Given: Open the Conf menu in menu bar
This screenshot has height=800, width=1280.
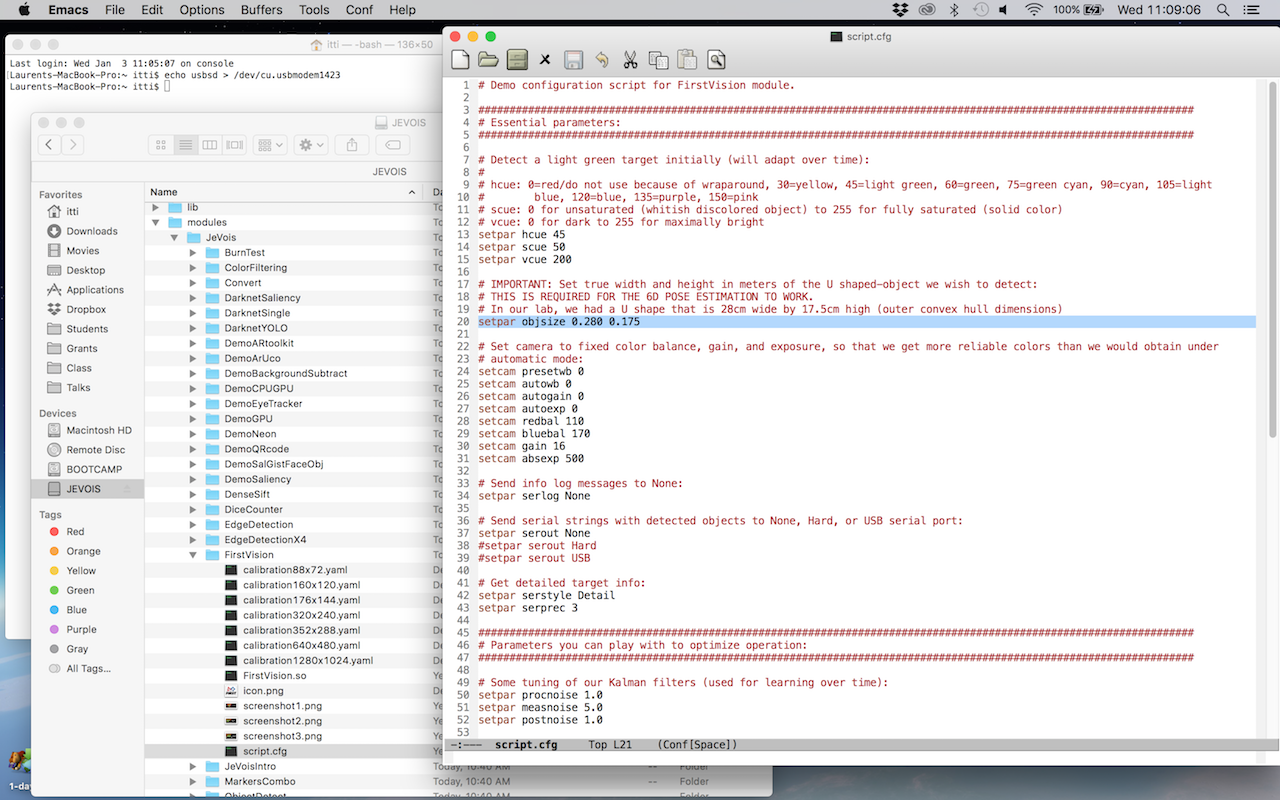Looking at the screenshot, I should coord(359,10).
